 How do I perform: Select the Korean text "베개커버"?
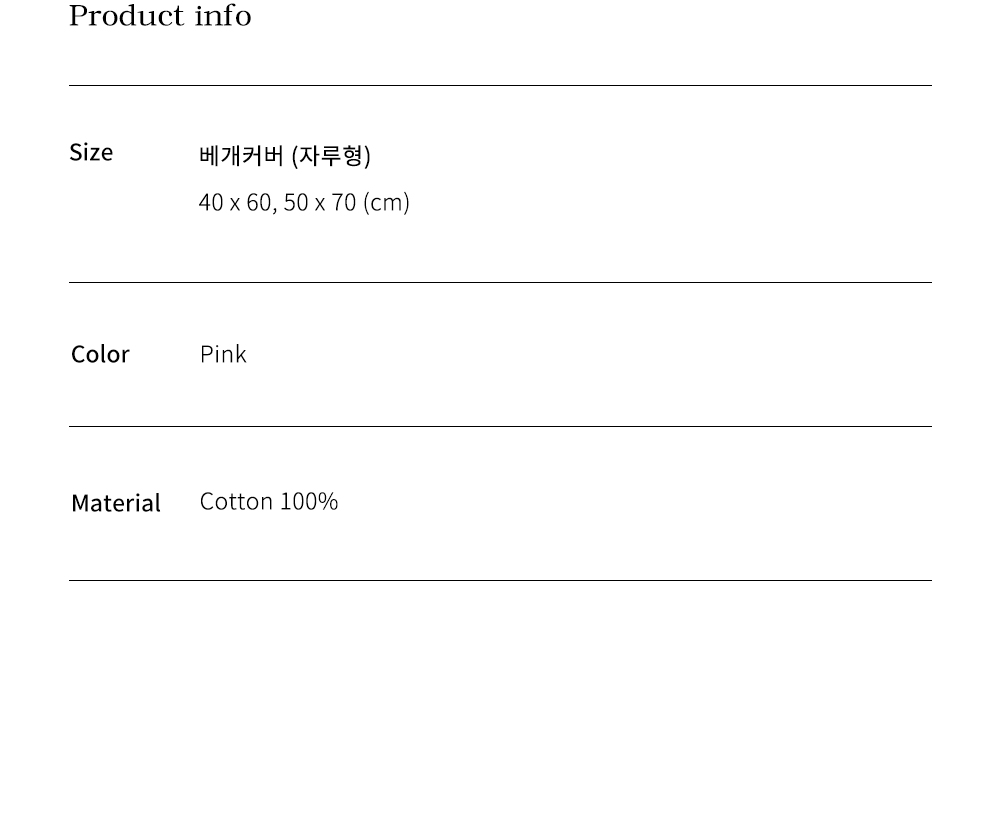click(x=241, y=156)
